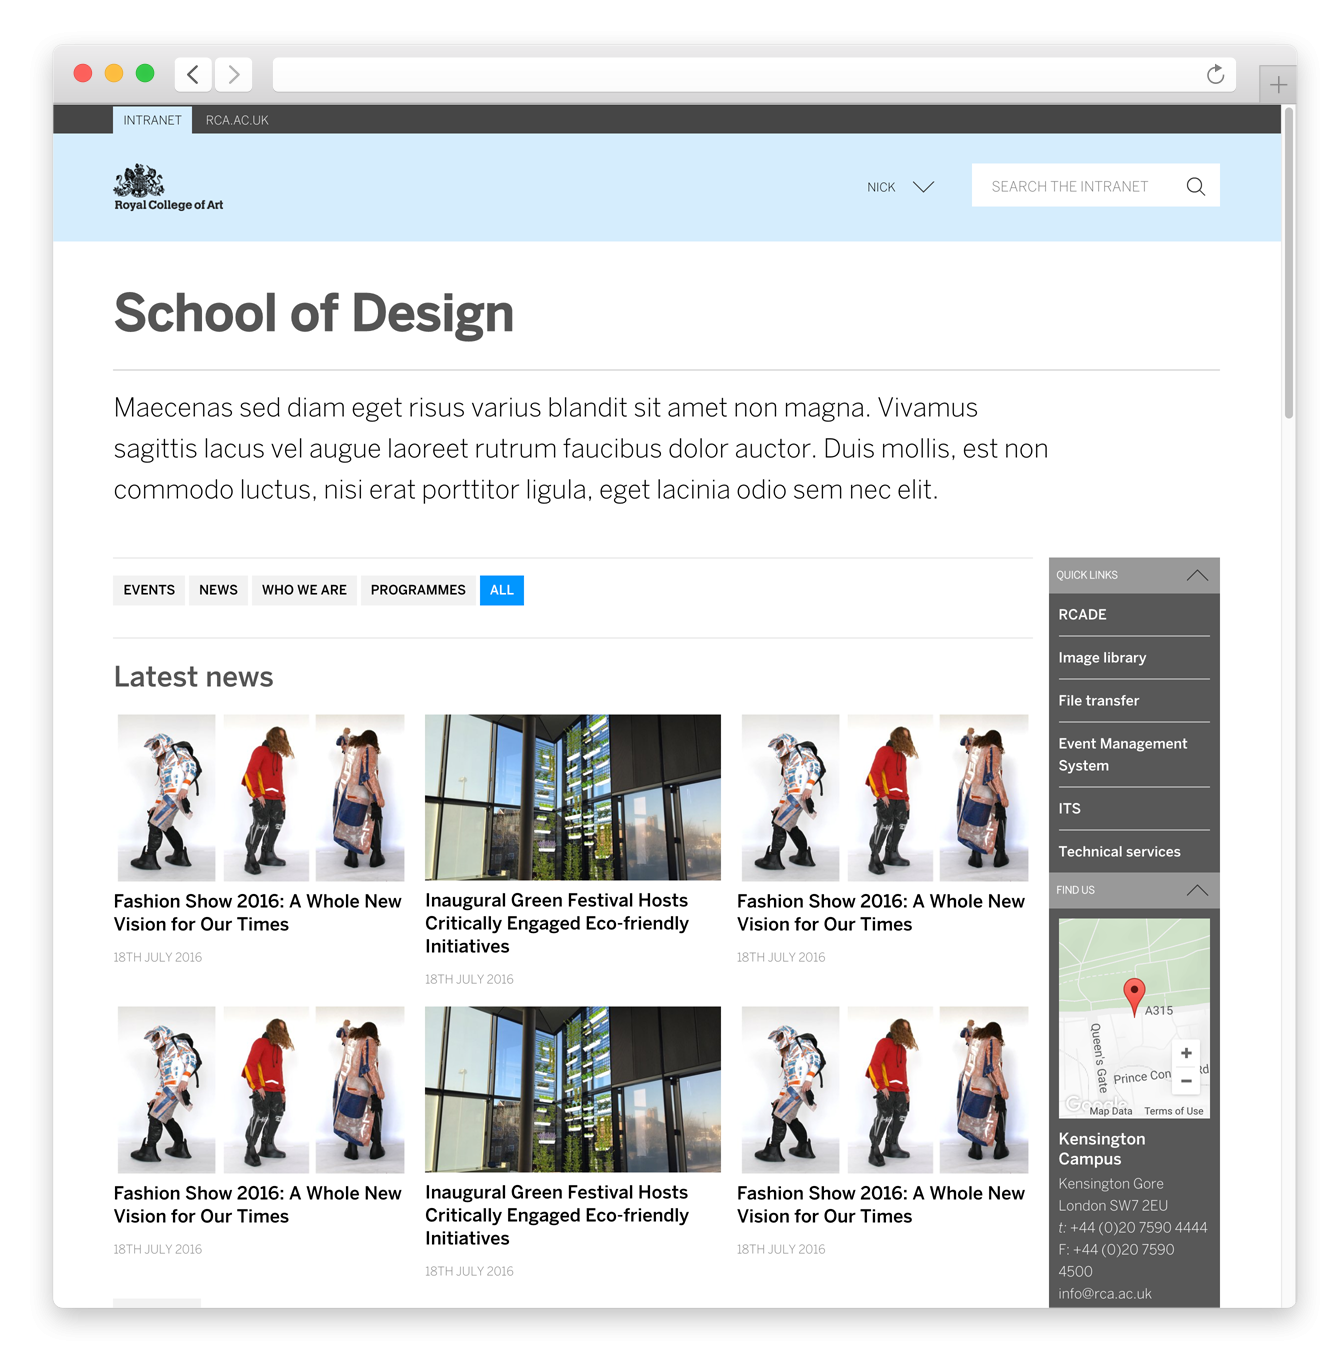Image resolution: width=1344 pixels, height=1364 pixels.
Task: Zoom in on the map
Action: [1186, 1053]
